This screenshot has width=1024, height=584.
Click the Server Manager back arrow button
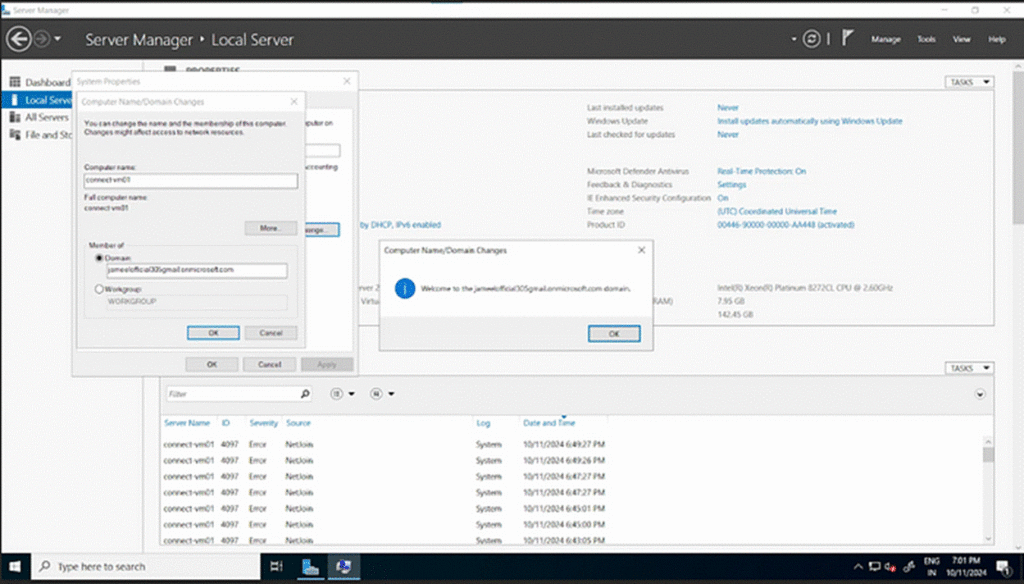[x=18, y=39]
